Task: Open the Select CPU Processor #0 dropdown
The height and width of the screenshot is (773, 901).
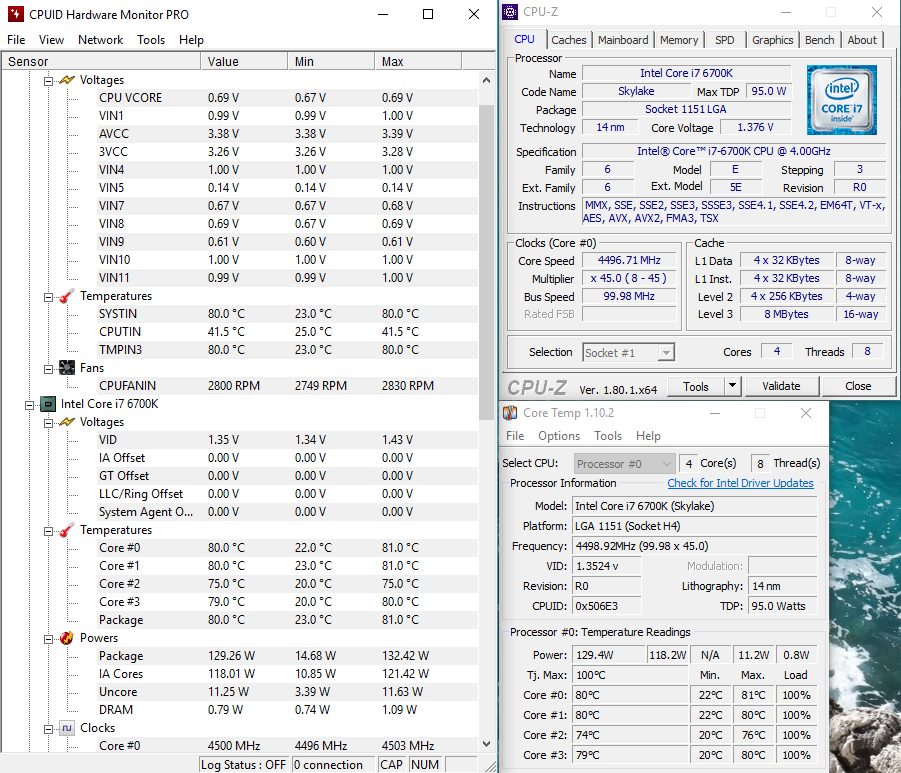Action: tap(625, 463)
